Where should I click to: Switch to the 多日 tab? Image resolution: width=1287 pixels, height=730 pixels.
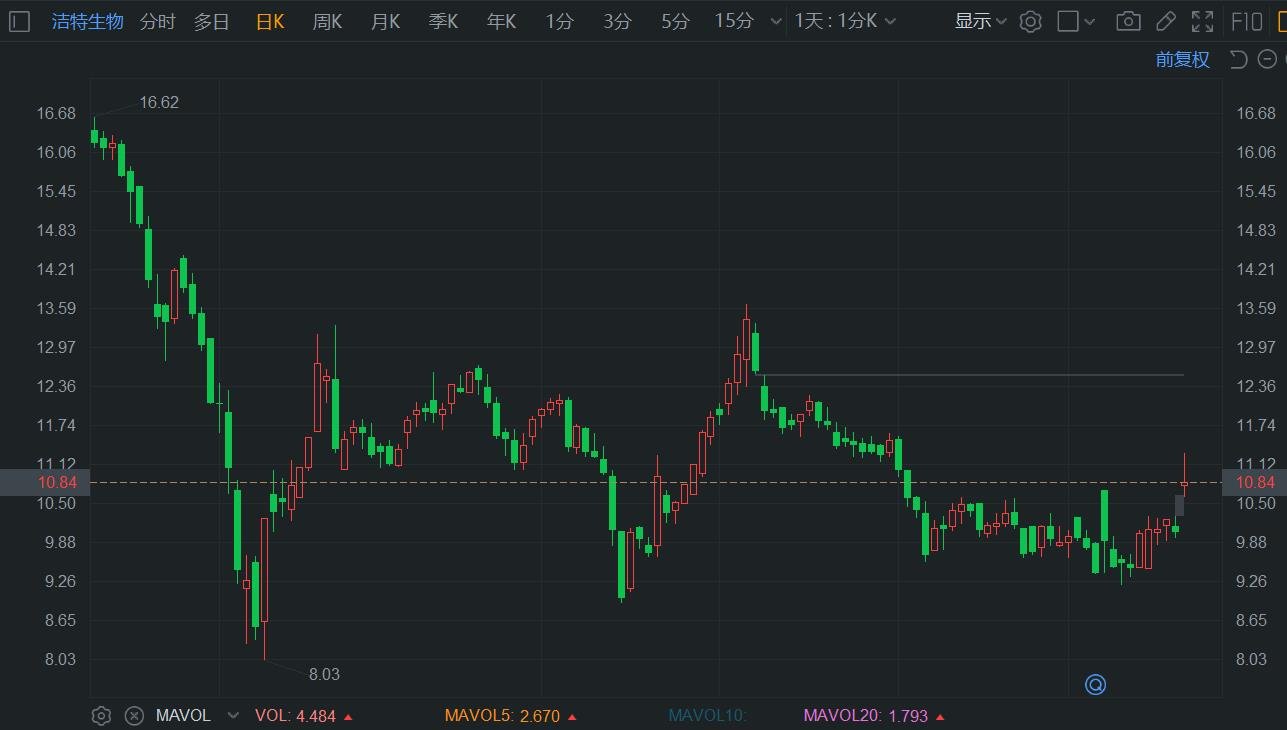coord(212,21)
